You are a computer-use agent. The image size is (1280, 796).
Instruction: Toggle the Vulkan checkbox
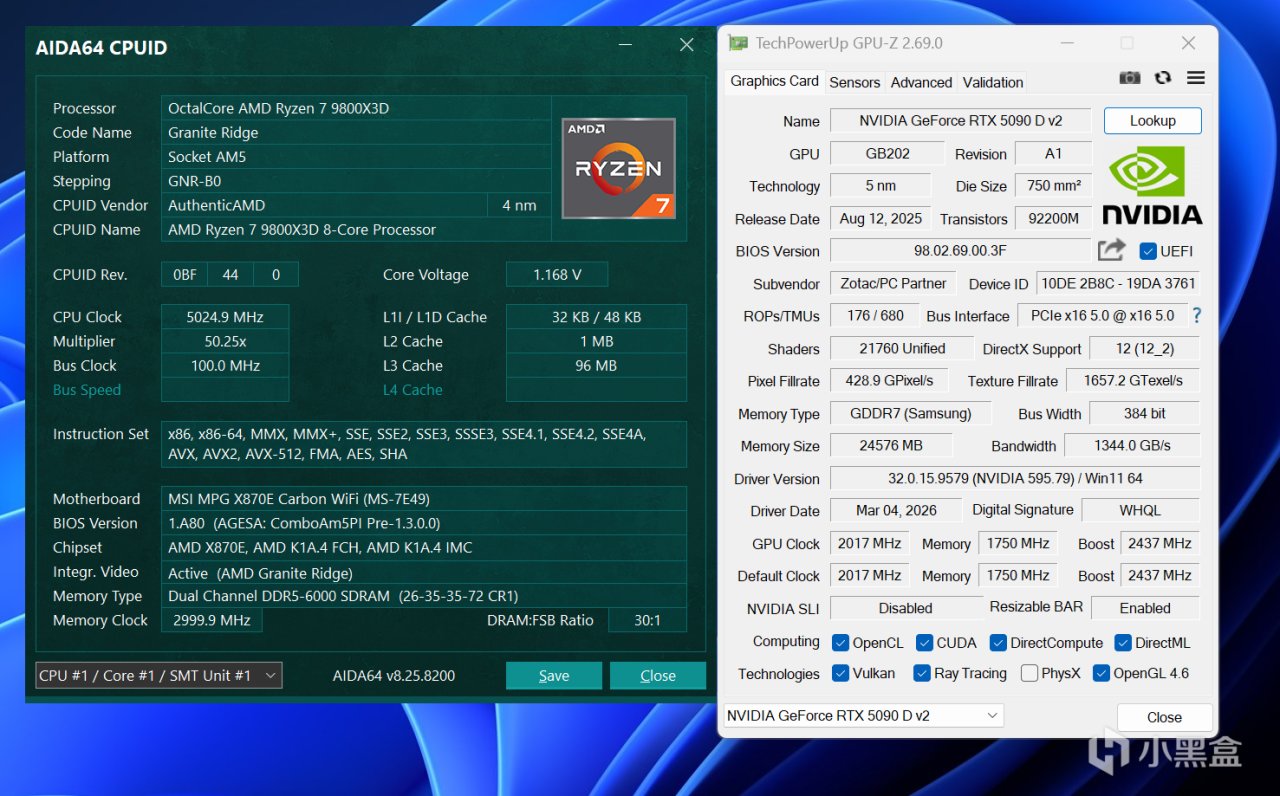(840, 673)
